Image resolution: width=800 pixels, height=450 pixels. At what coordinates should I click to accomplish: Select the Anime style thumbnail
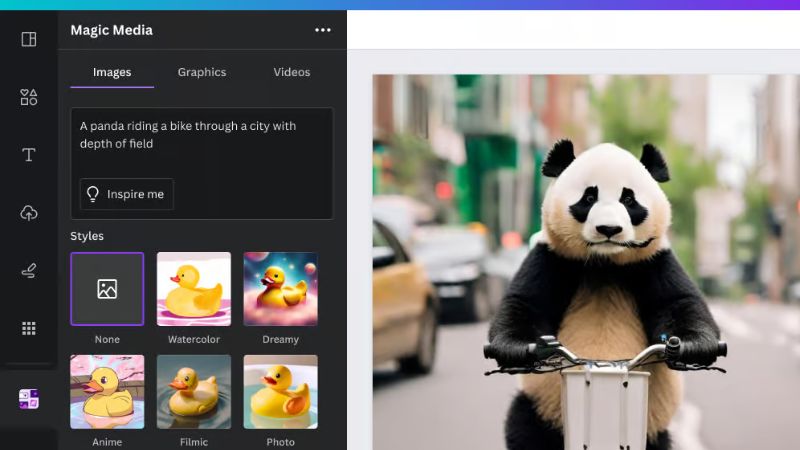coord(107,392)
